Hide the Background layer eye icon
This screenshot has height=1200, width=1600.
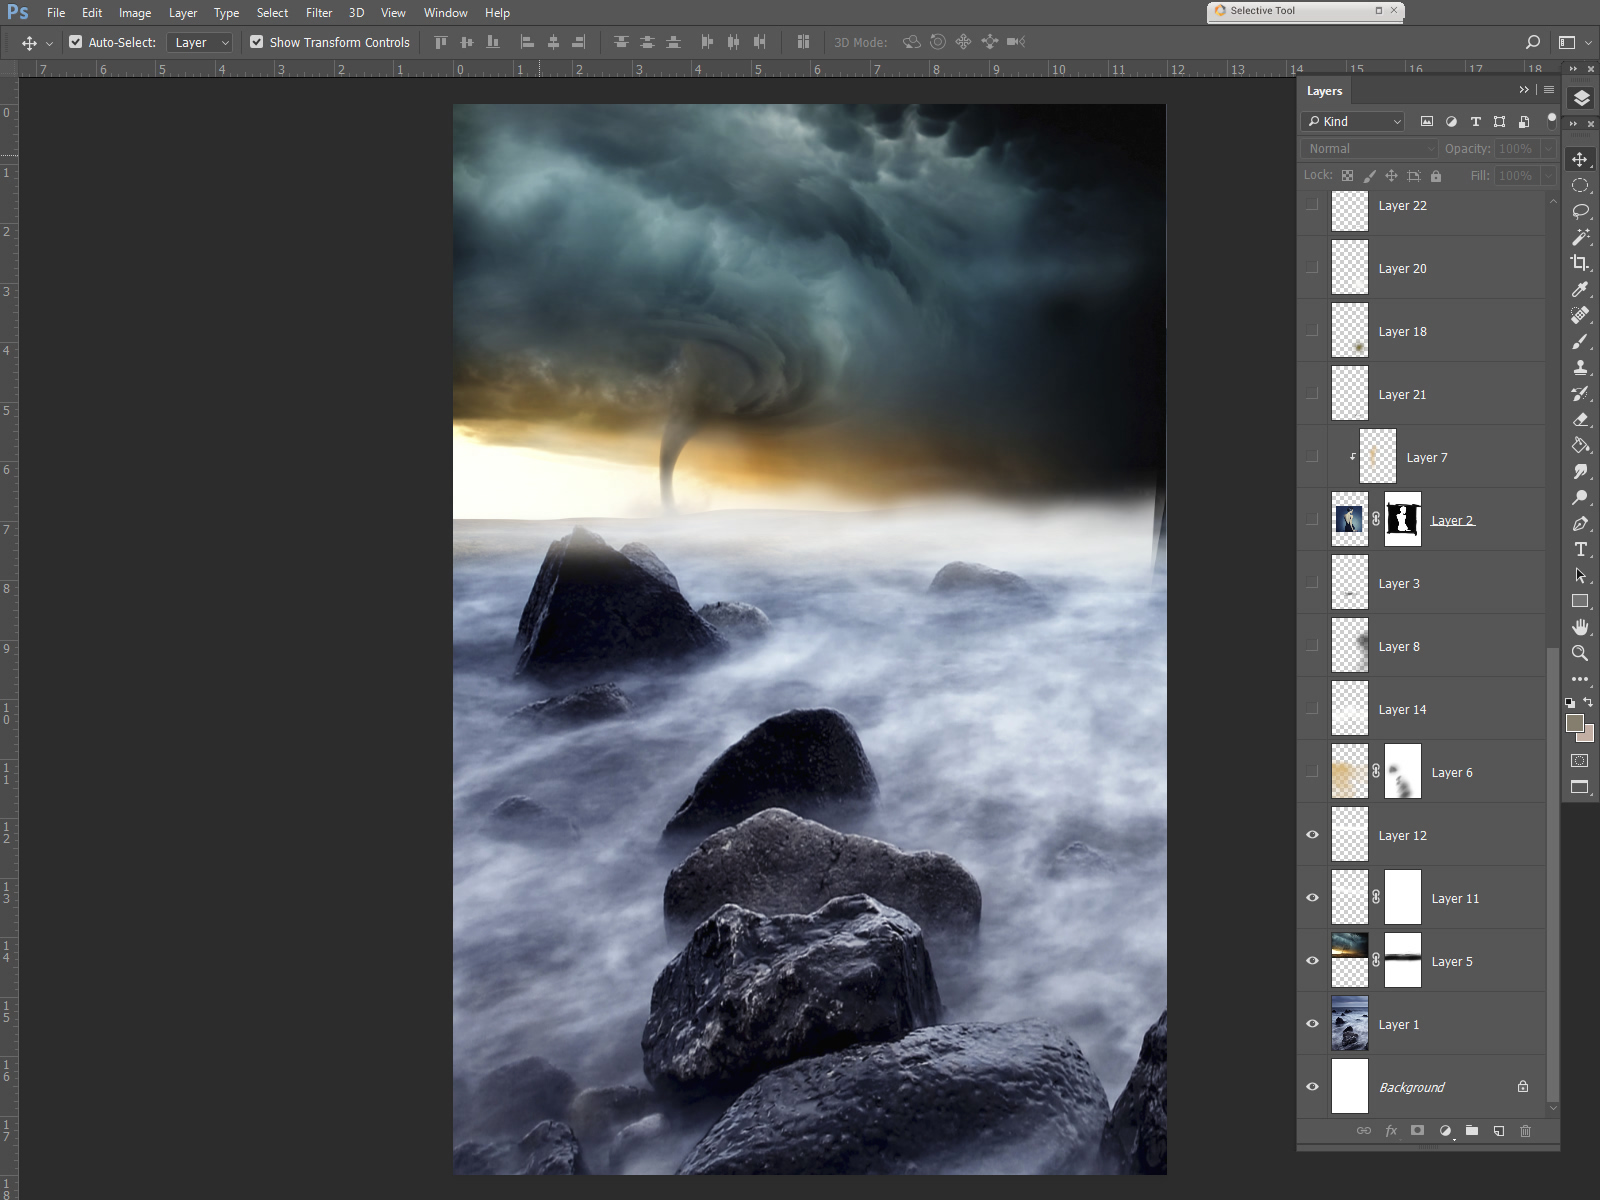[x=1312, y=1087]
